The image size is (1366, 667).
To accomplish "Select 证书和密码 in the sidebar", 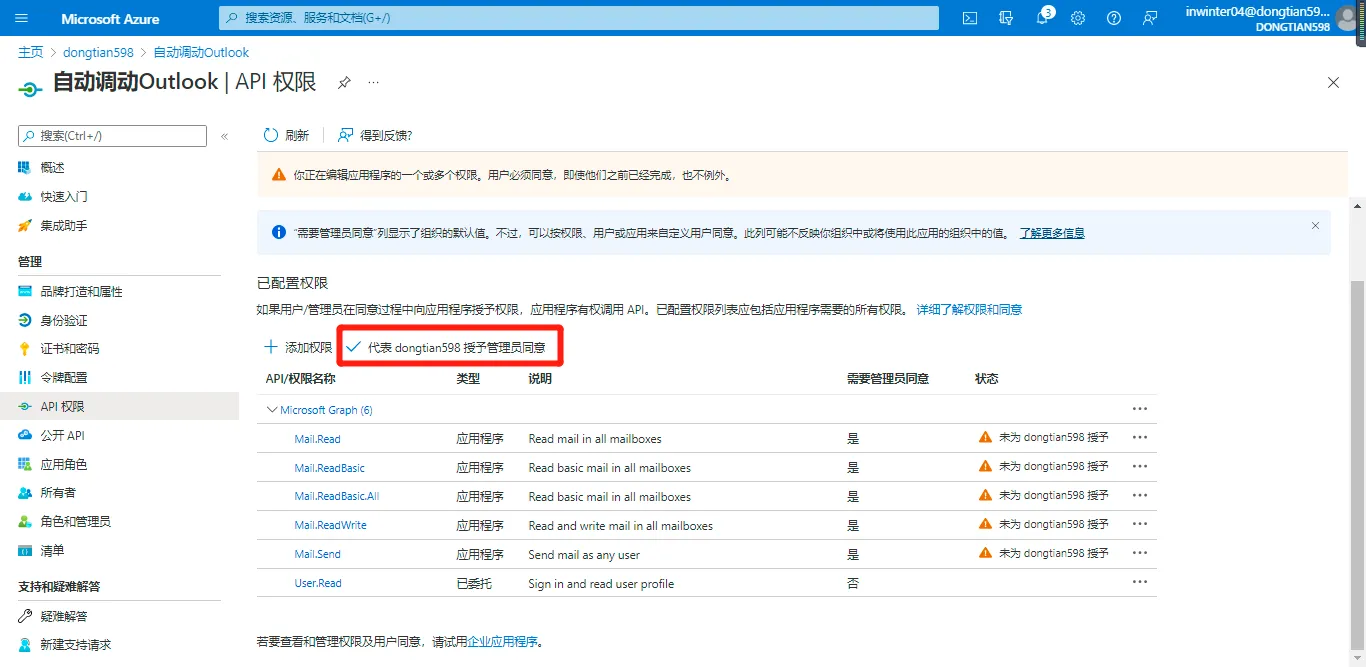I will [x=70, y=349].
